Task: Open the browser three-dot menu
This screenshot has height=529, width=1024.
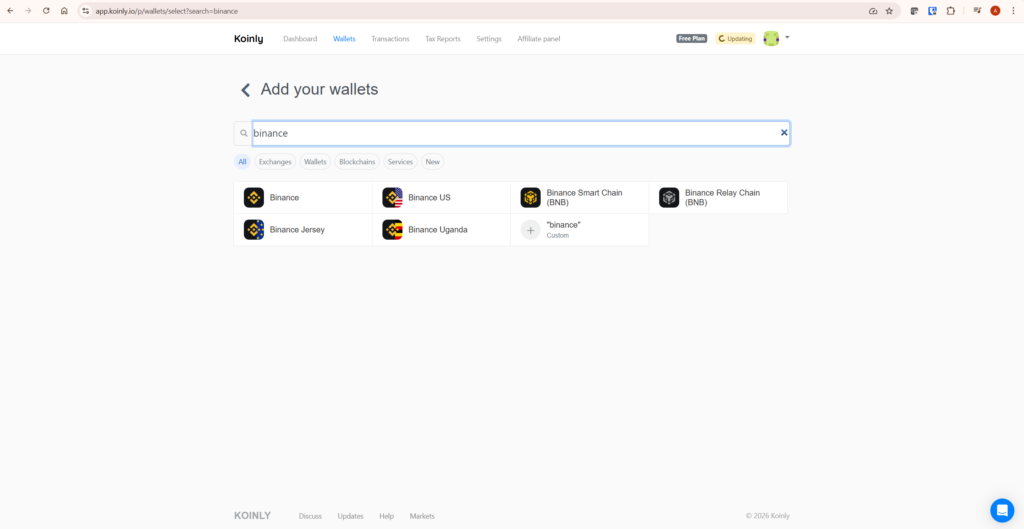Action: click(1013, 10)
